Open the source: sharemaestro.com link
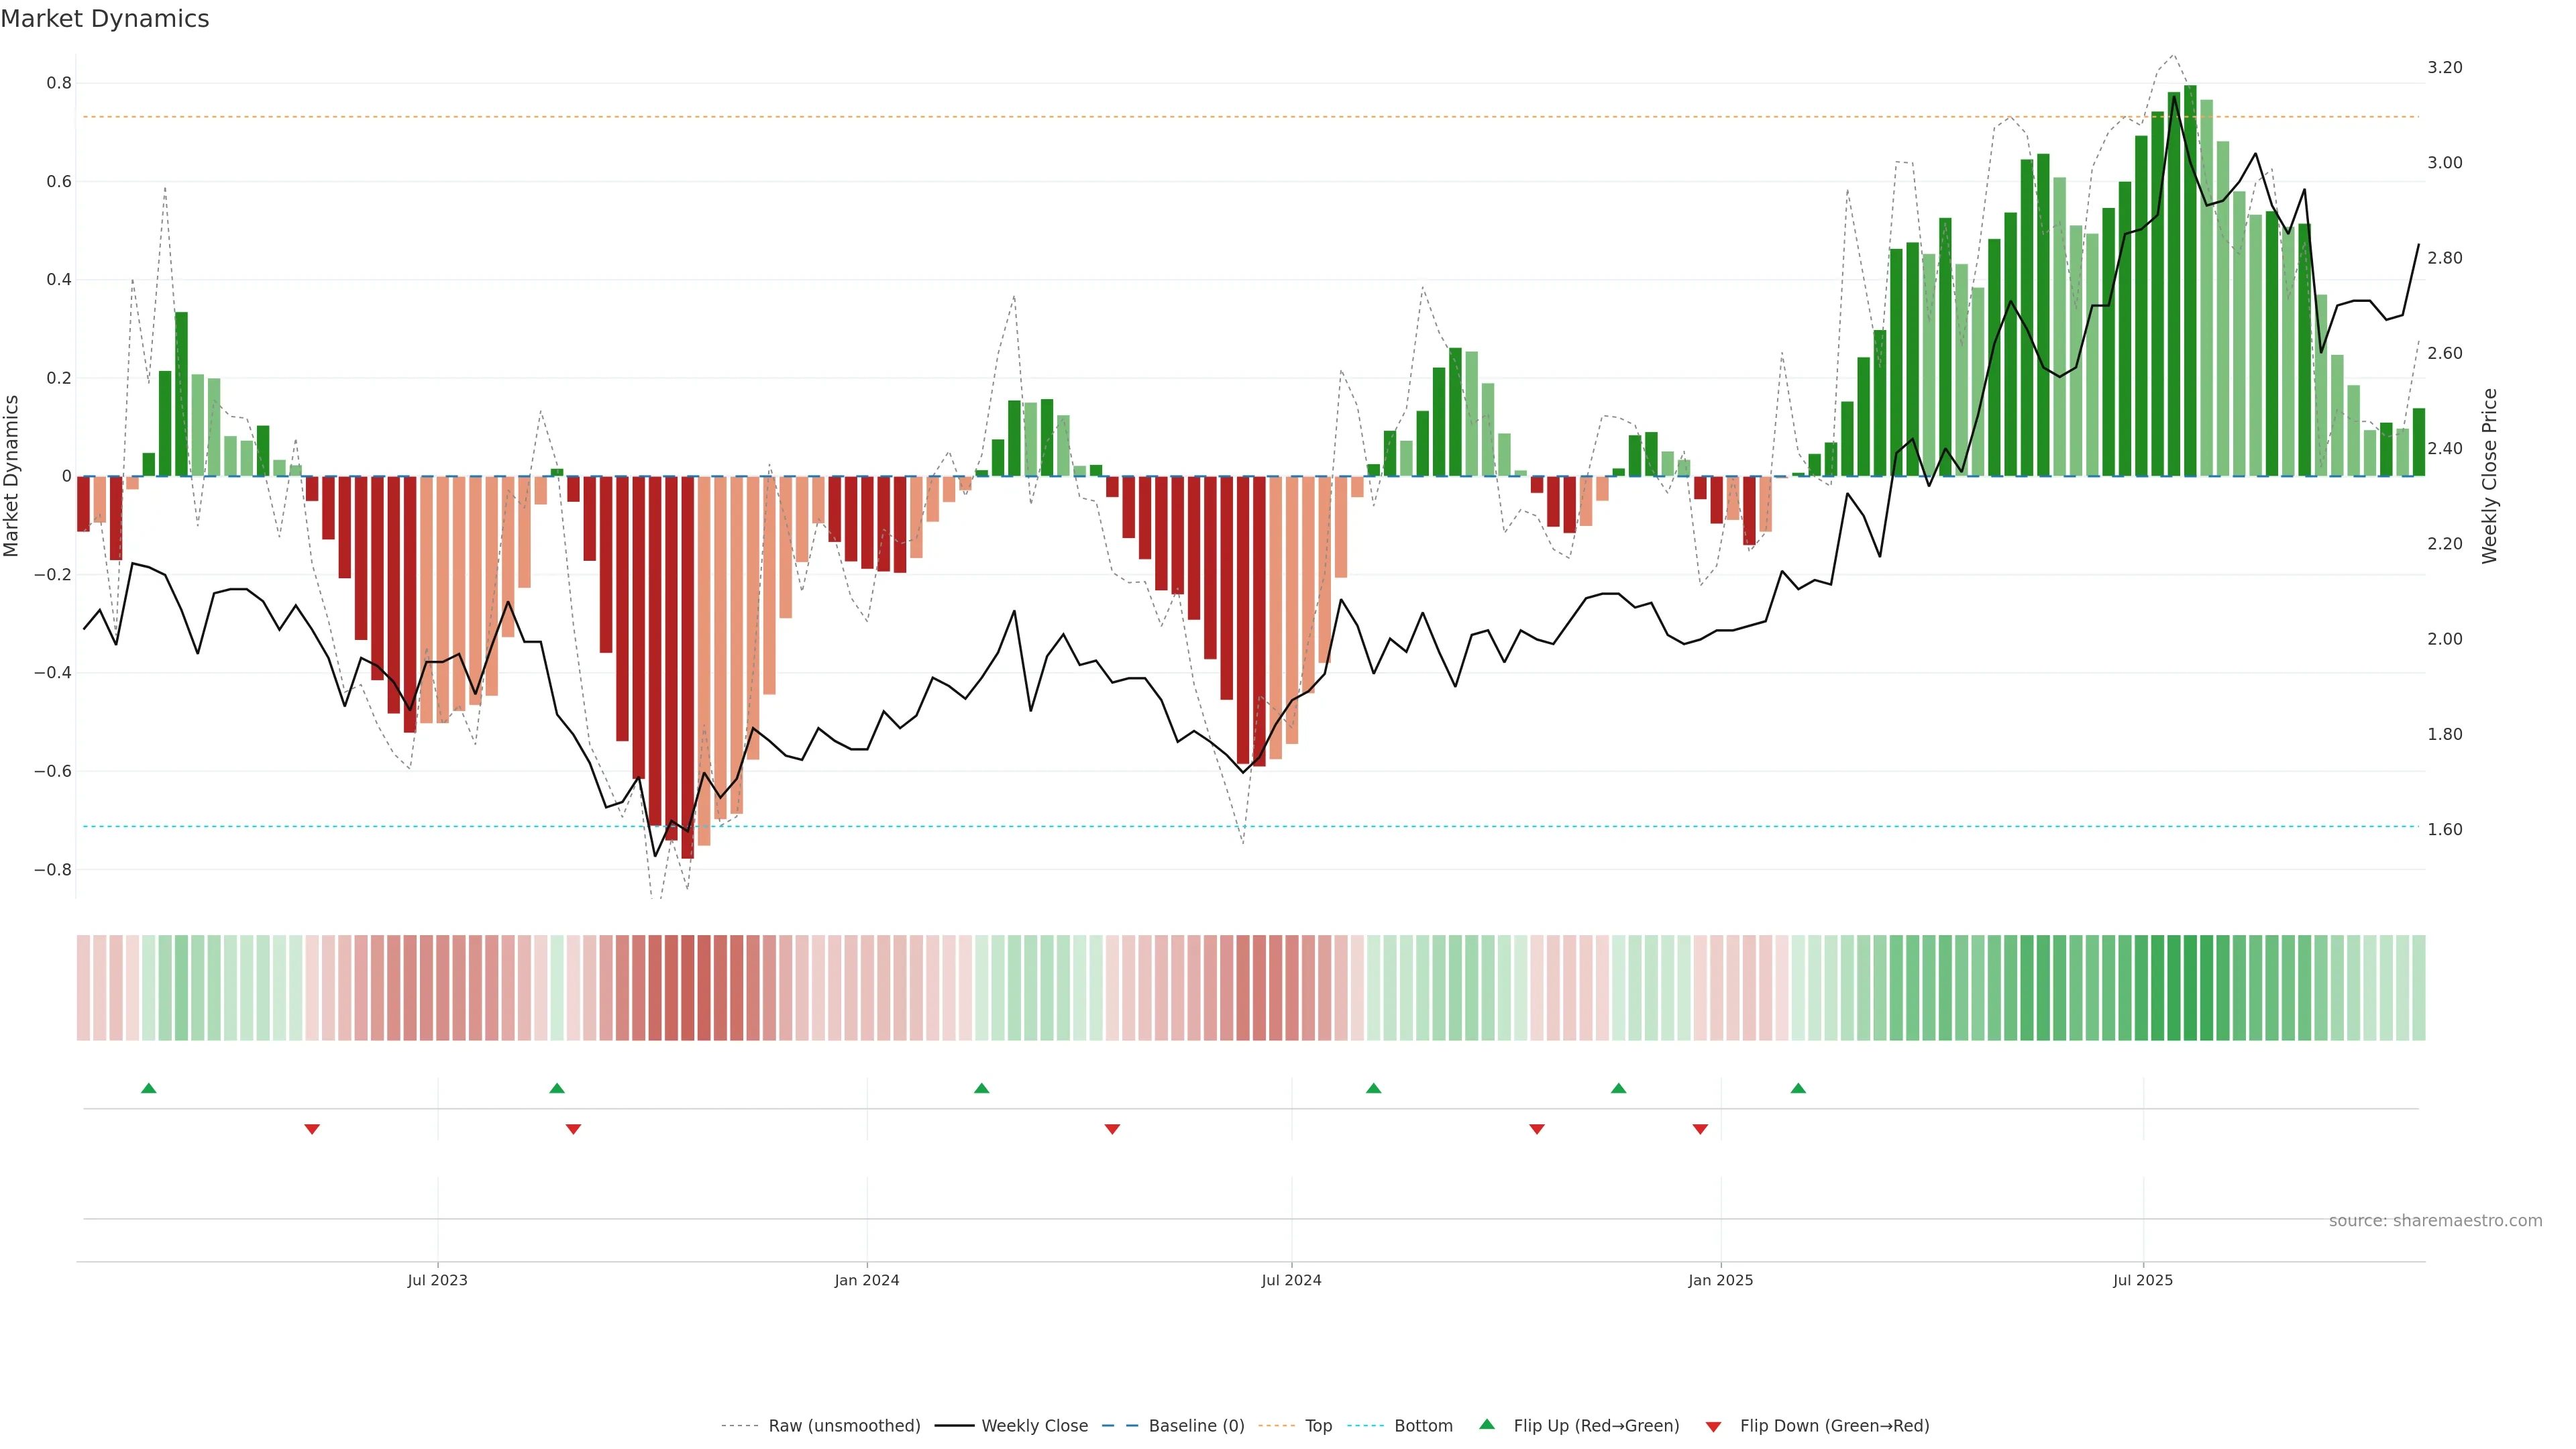Image resolution: width=2576 pixels, height=1449 pixels. [x=2435, y=1221]
